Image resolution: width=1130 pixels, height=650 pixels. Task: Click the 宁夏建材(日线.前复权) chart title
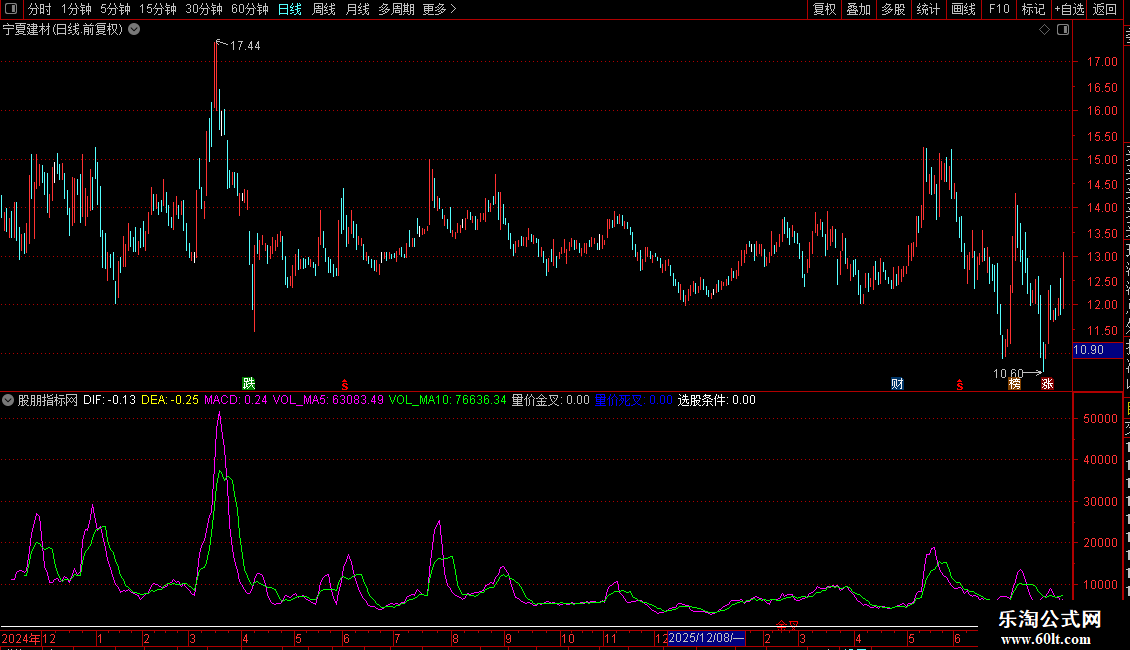pyautogui.click(x=63, y=30)
